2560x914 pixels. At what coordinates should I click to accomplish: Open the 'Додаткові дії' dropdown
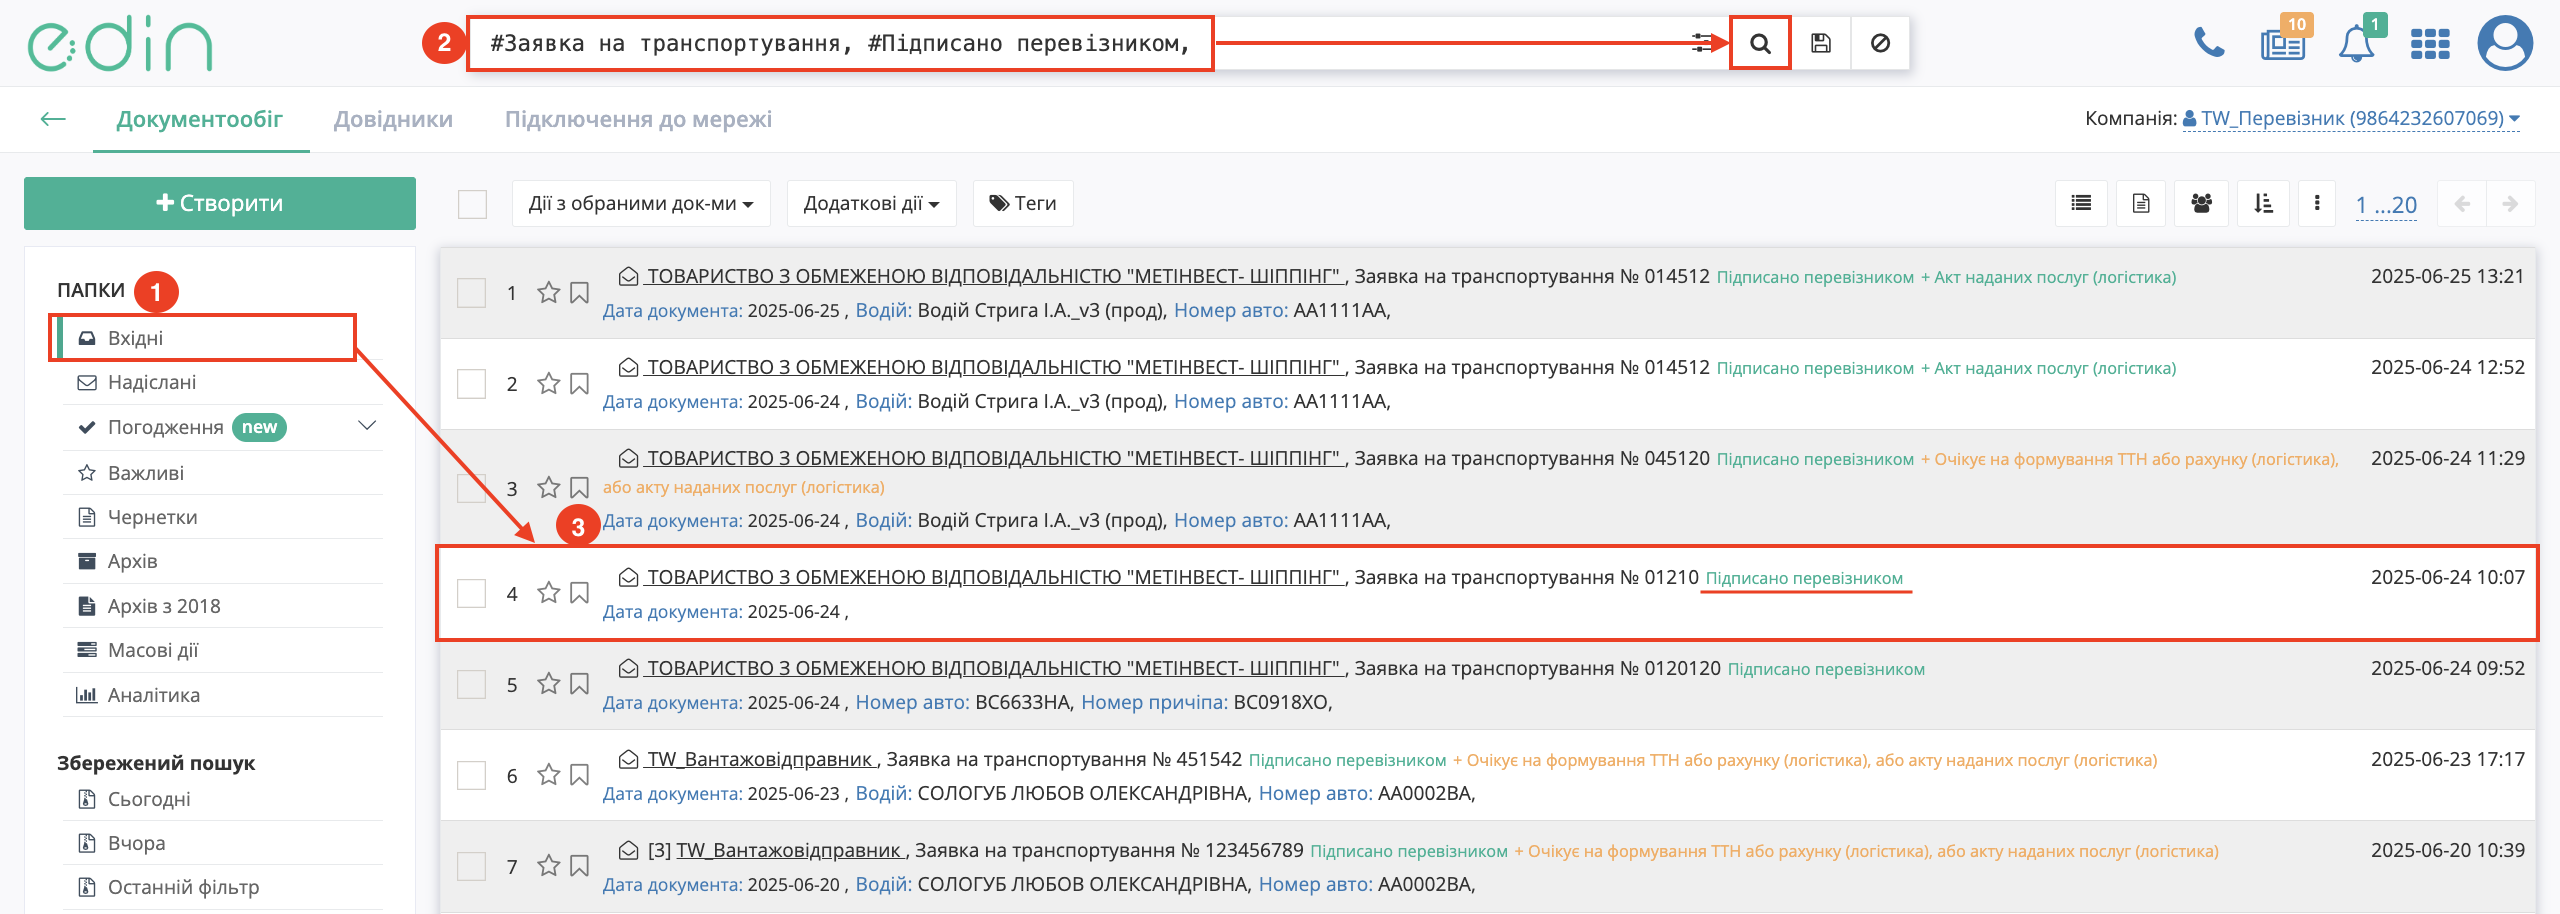click(871, 204)
